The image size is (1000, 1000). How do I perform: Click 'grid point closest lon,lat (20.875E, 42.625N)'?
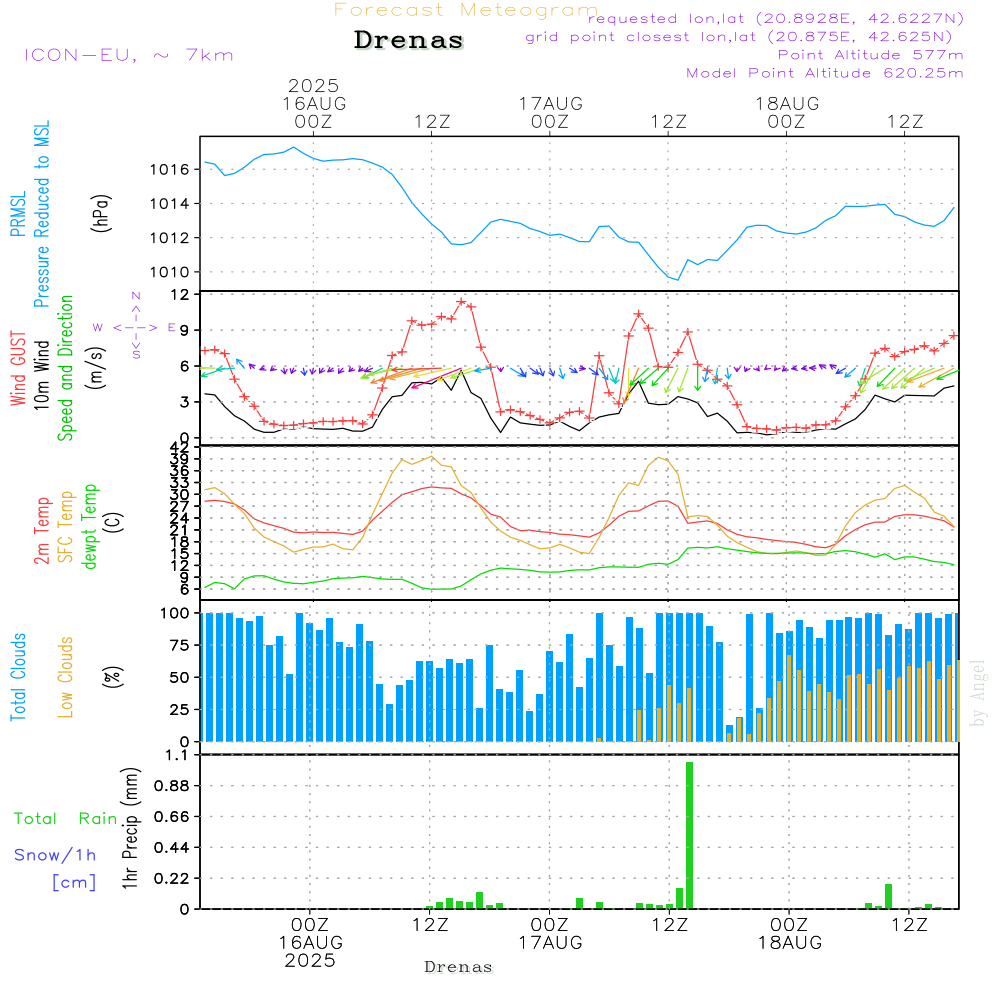click(739, 37)
